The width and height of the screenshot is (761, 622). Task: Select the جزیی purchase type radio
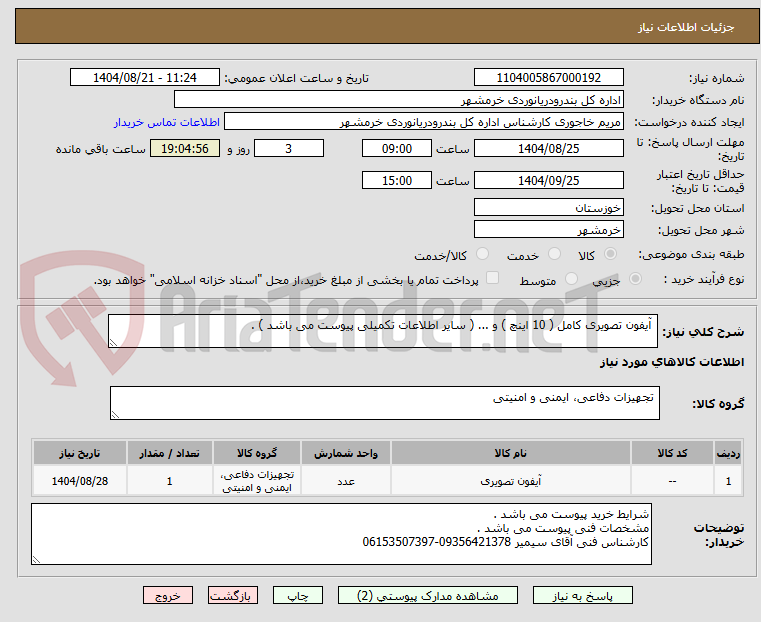click(635, 279)
